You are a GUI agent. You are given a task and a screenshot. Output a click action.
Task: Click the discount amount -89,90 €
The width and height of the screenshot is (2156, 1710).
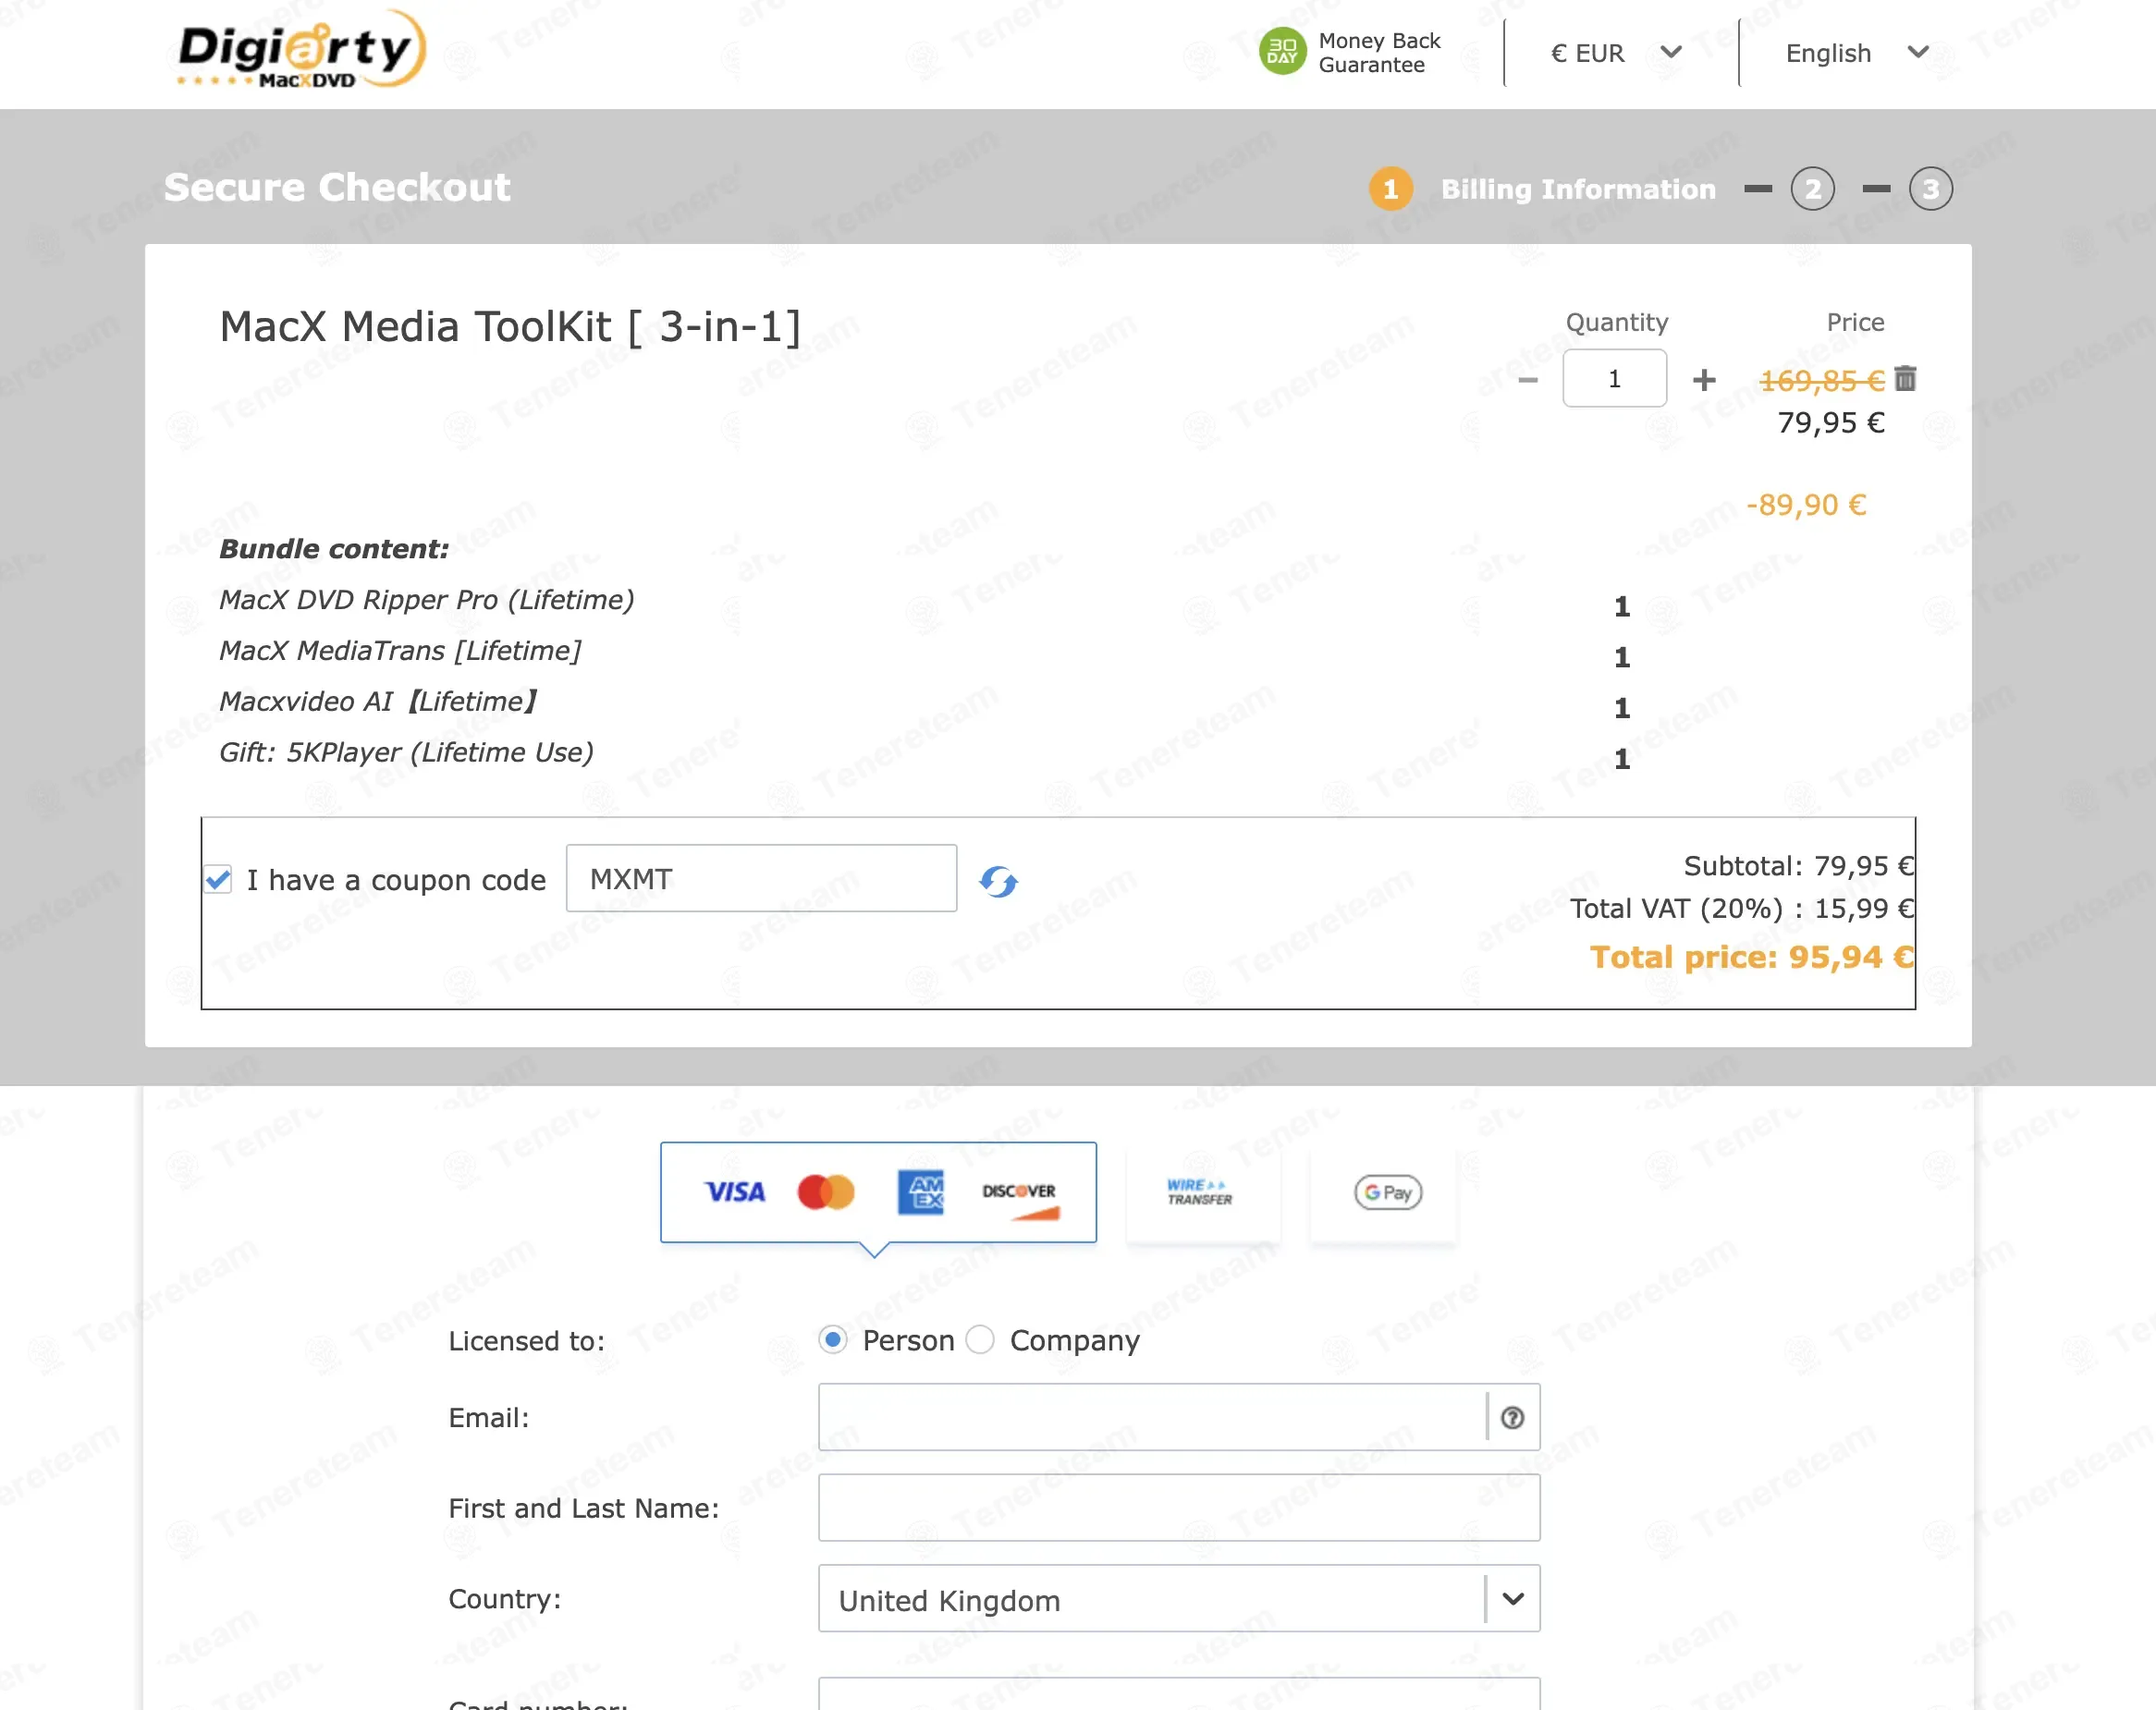(x=1806, y=505)
